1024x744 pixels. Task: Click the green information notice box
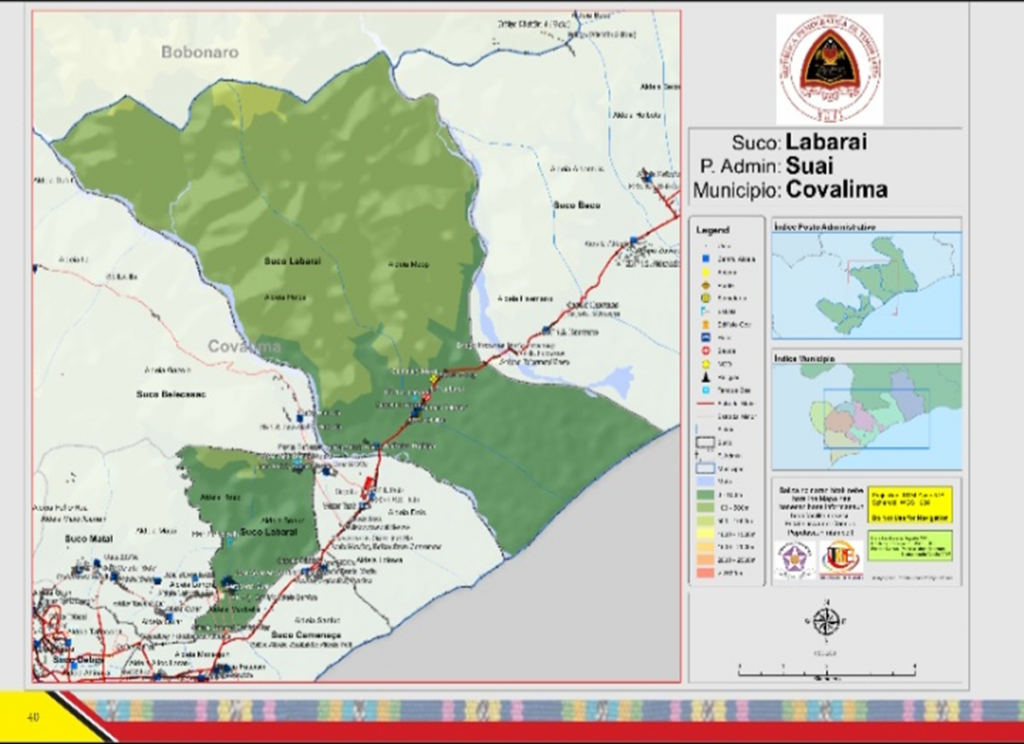tap(909, 545)
